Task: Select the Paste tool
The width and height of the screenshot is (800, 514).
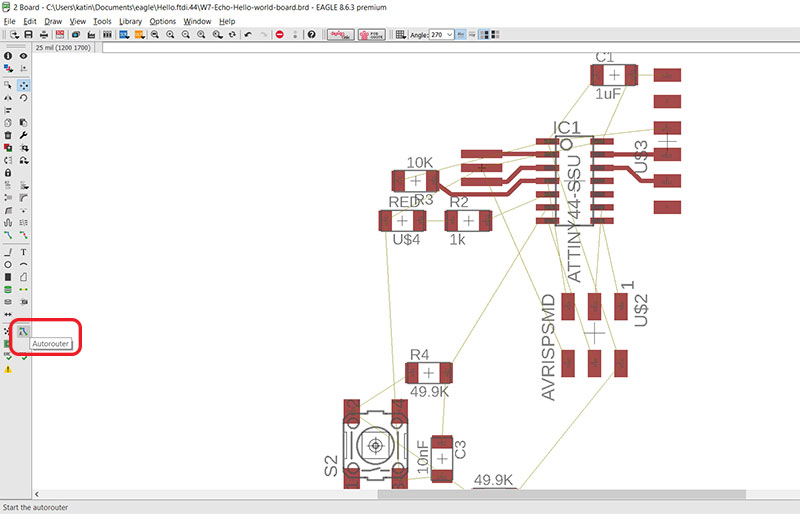Action: (x=23, y=123)
